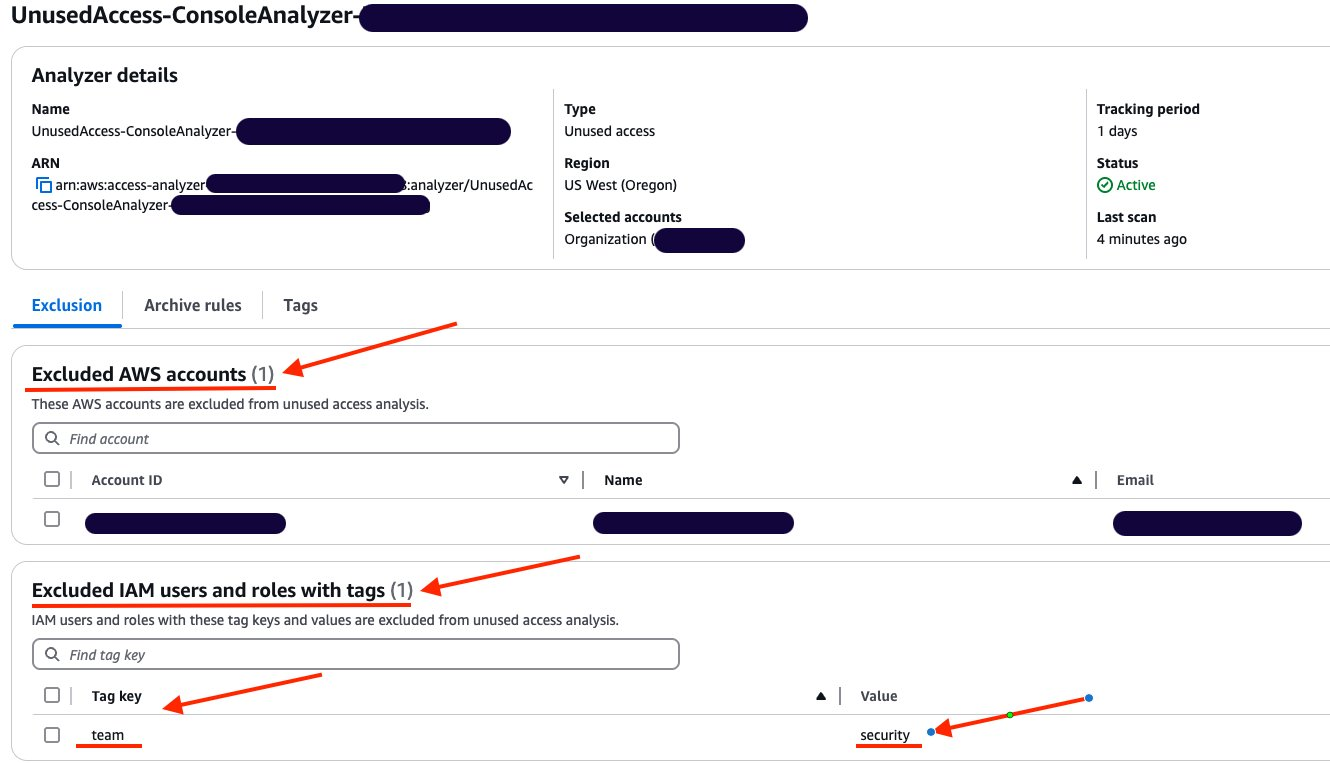Image resolution: width=1330 pixels, height=763 pixels.
Task: Open the Tags tab
Action: tap(299, 305)
